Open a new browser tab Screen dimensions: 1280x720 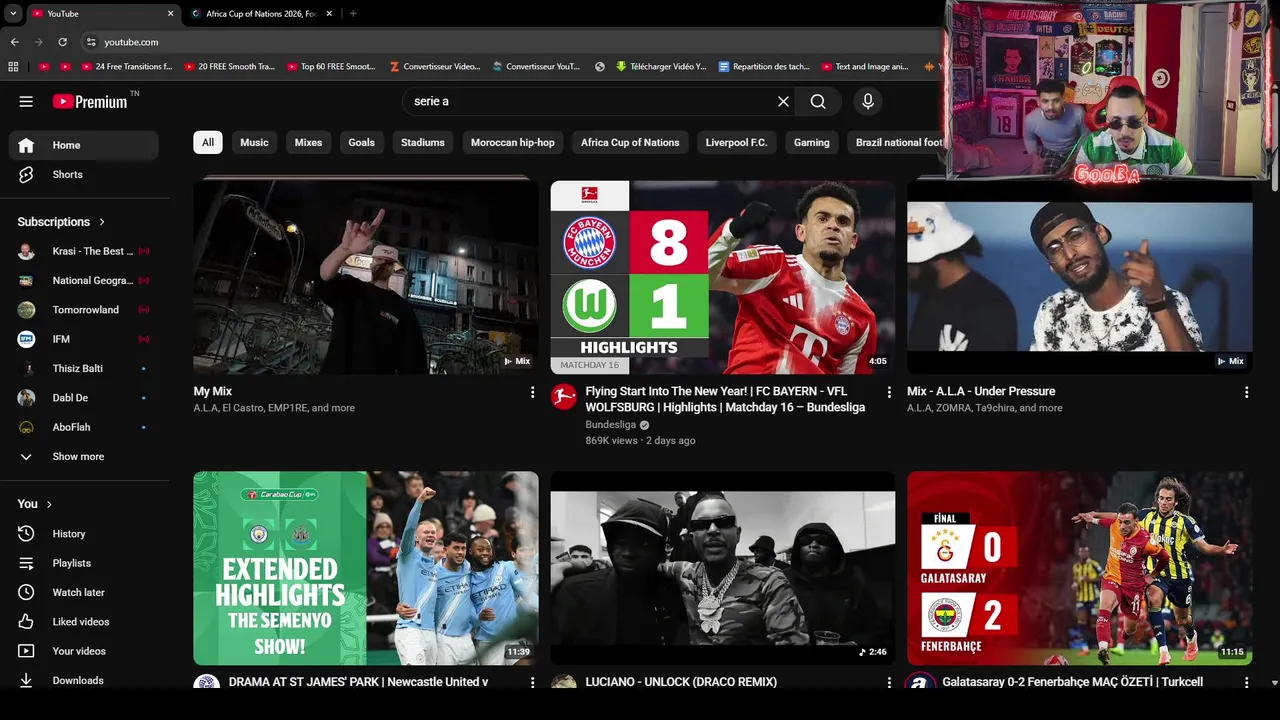353,14
